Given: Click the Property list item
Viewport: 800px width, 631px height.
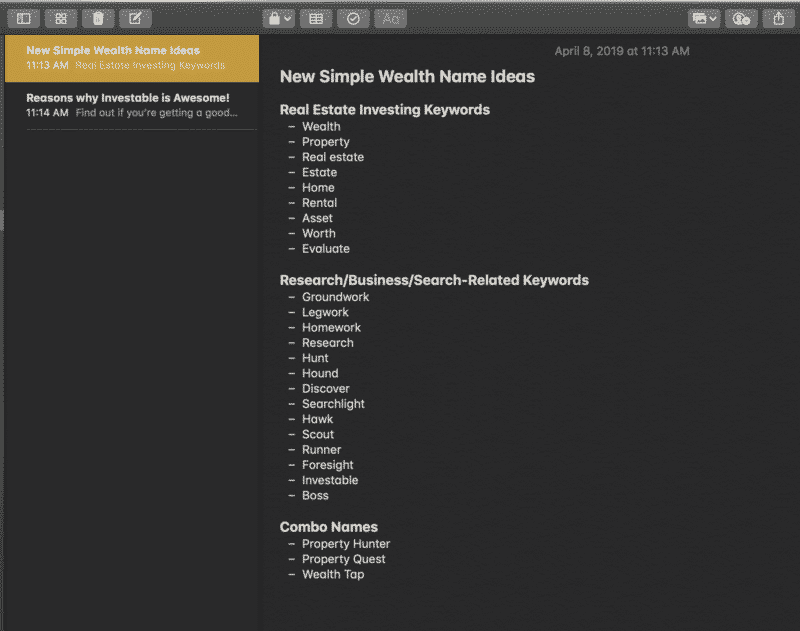Looking at the screenshot, I should 326,142.
